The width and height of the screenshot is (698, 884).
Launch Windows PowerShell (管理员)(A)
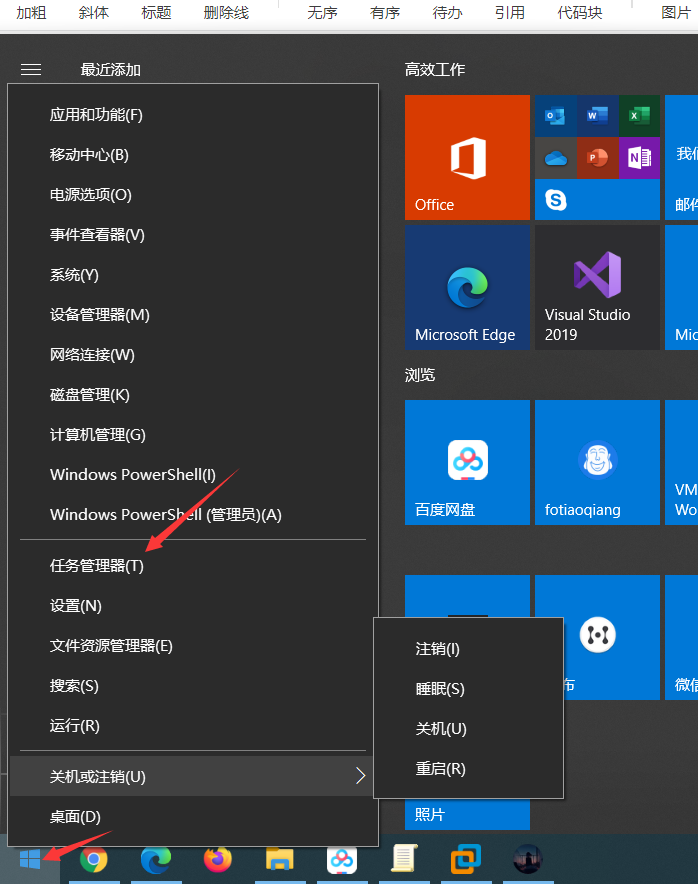pos(193,515)
